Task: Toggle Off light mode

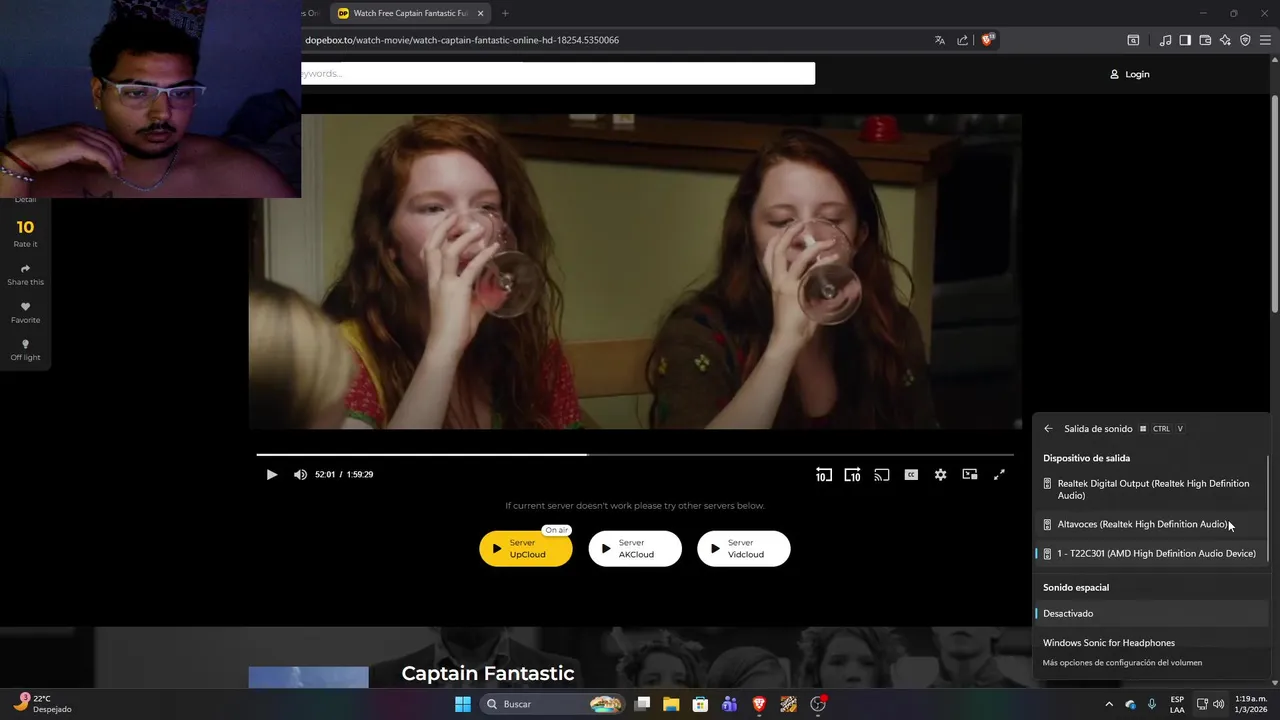Action: coord(25,350)
